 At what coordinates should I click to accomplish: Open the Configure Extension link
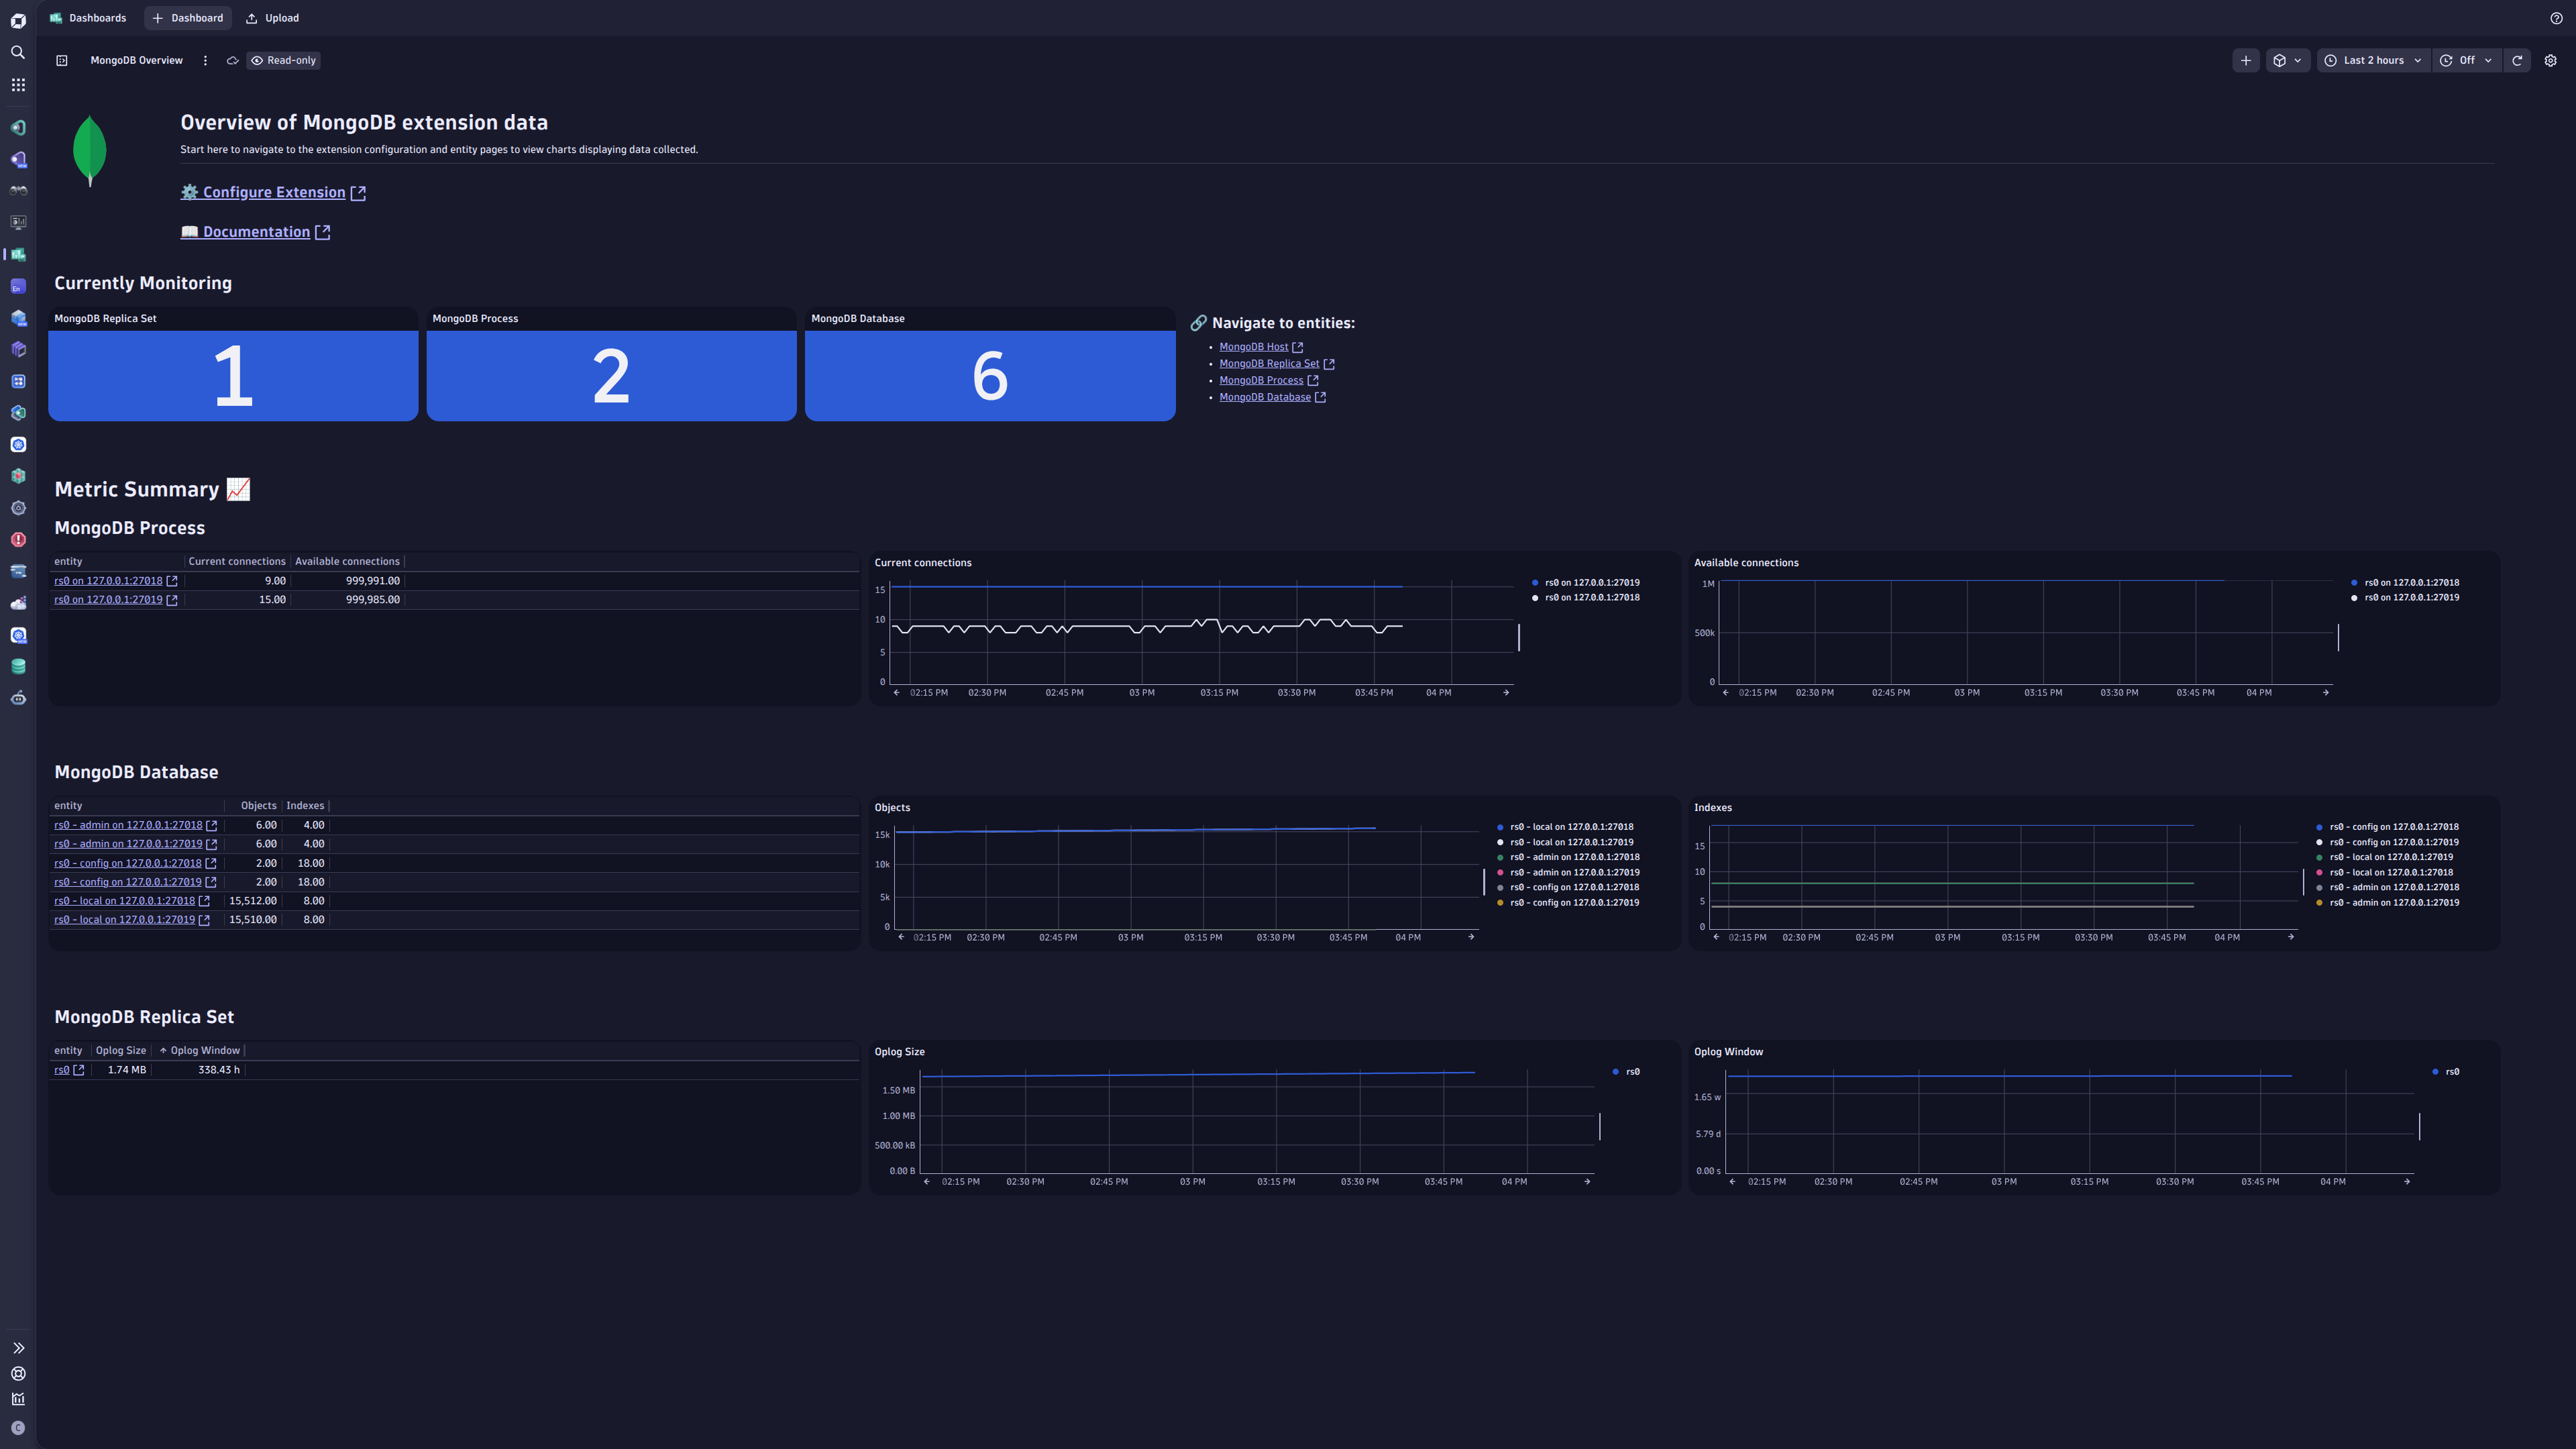(x=273, y=192)
